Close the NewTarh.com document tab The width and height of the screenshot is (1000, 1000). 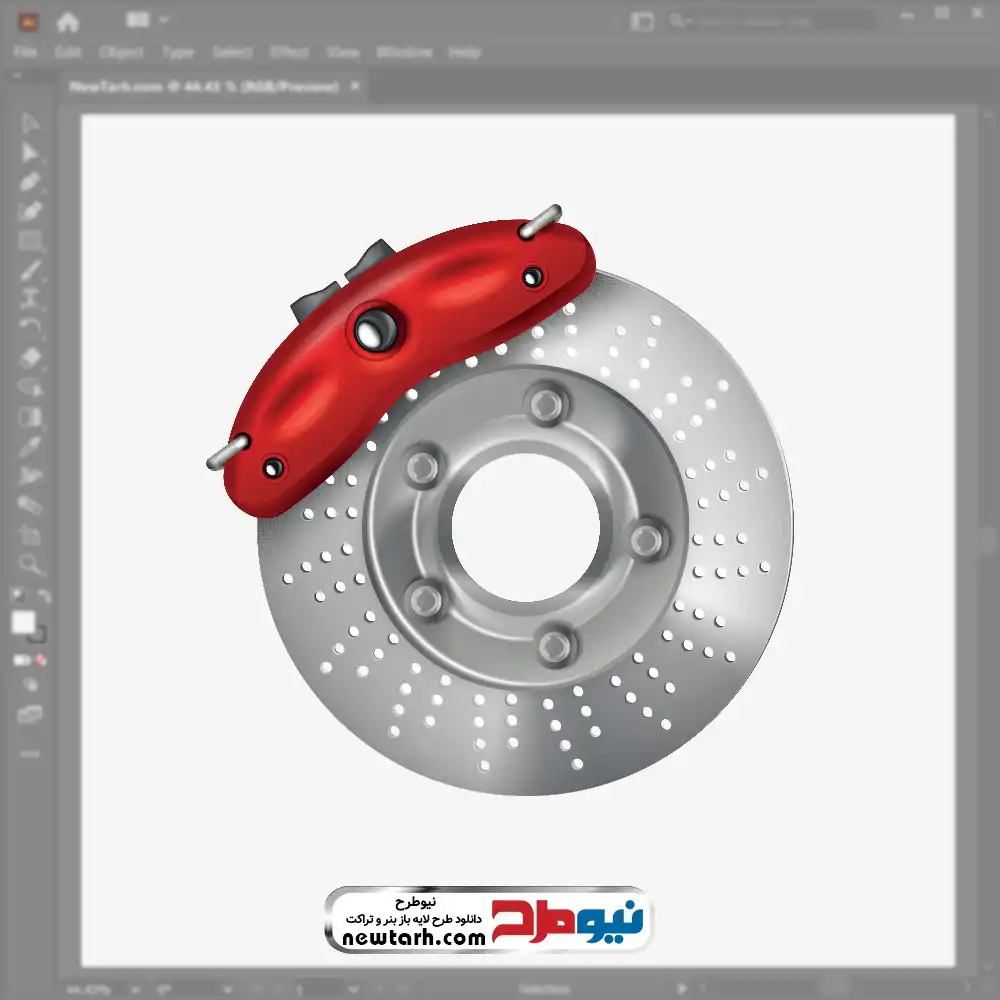click(x=355, y=87)
